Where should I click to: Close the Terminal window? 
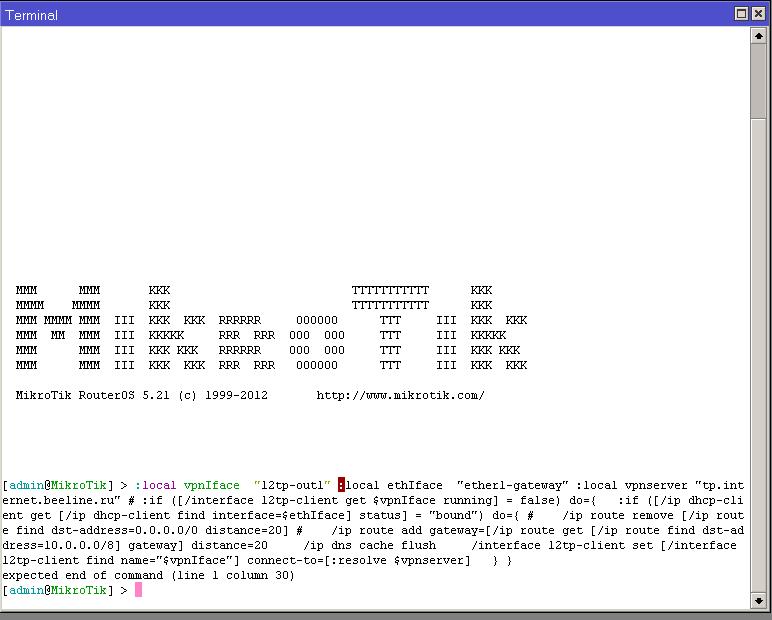759,13
